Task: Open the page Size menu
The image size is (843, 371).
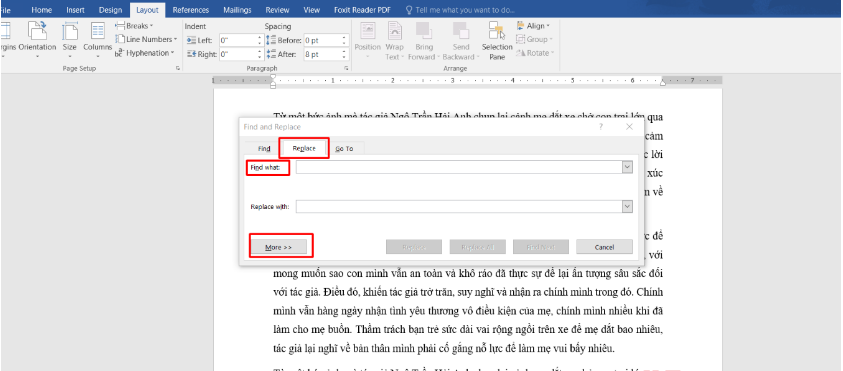Action: click(69, 38)
